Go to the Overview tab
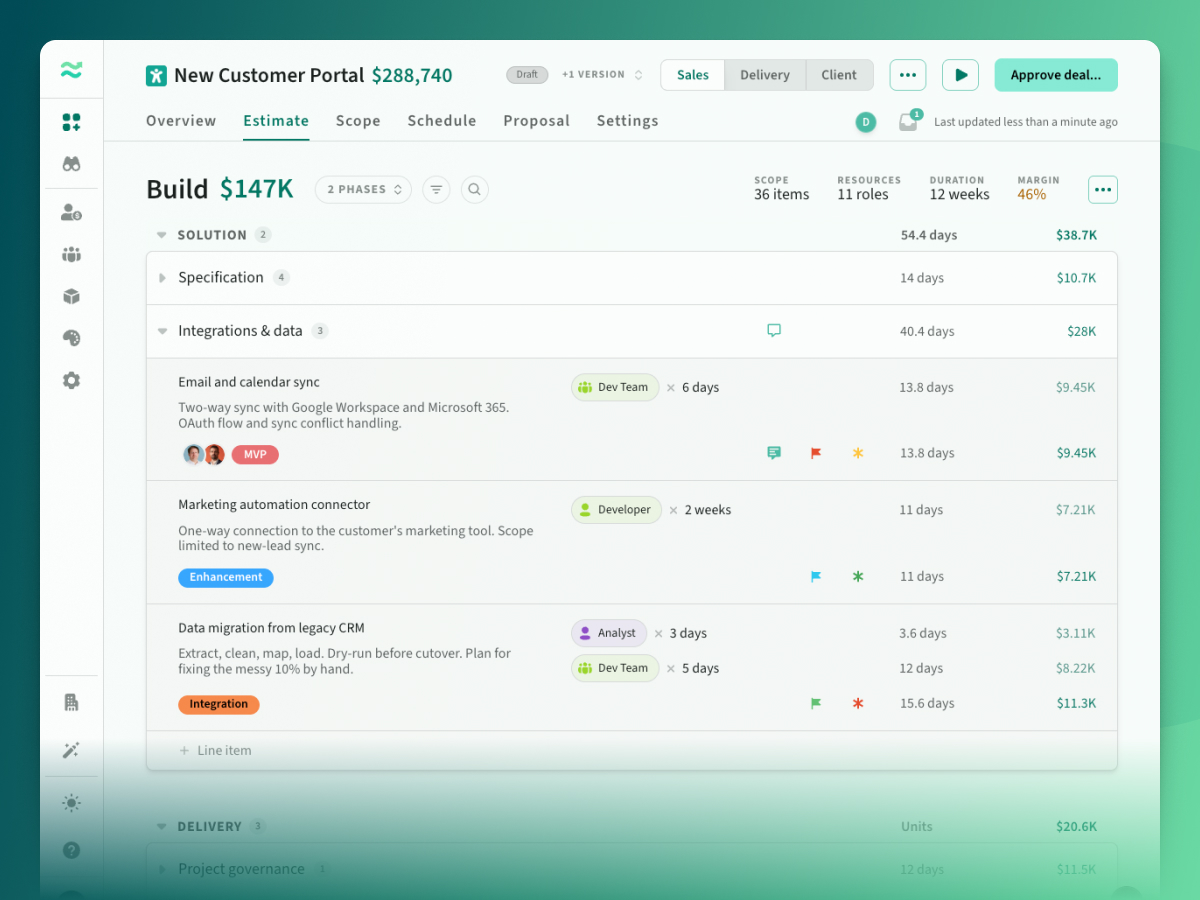 (181, 121)
